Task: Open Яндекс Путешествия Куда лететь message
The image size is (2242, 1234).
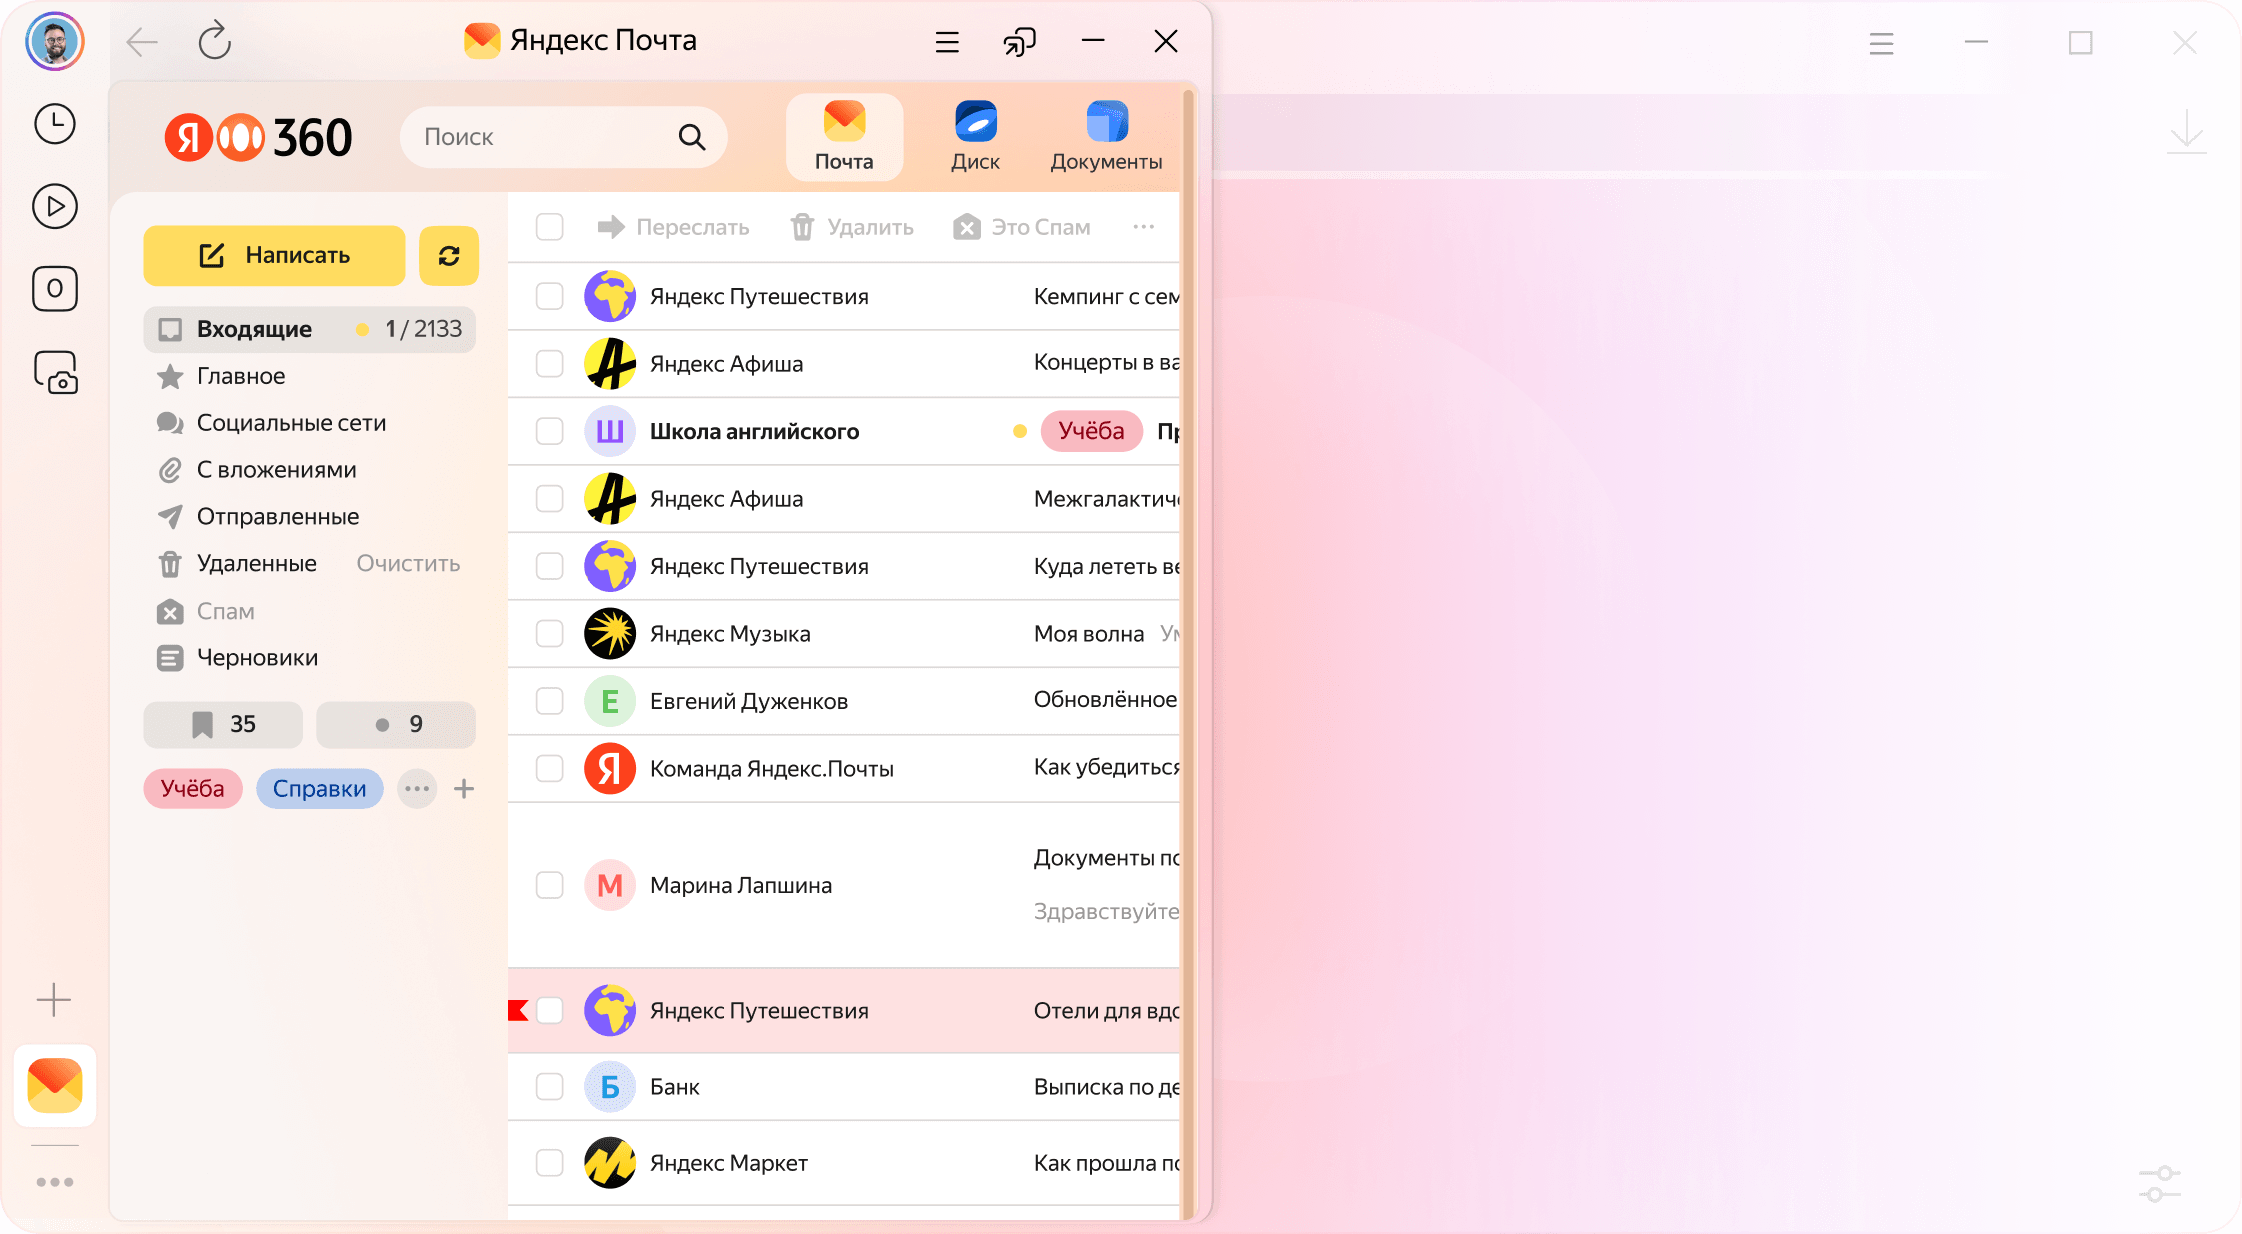Action: click(844, 566)
